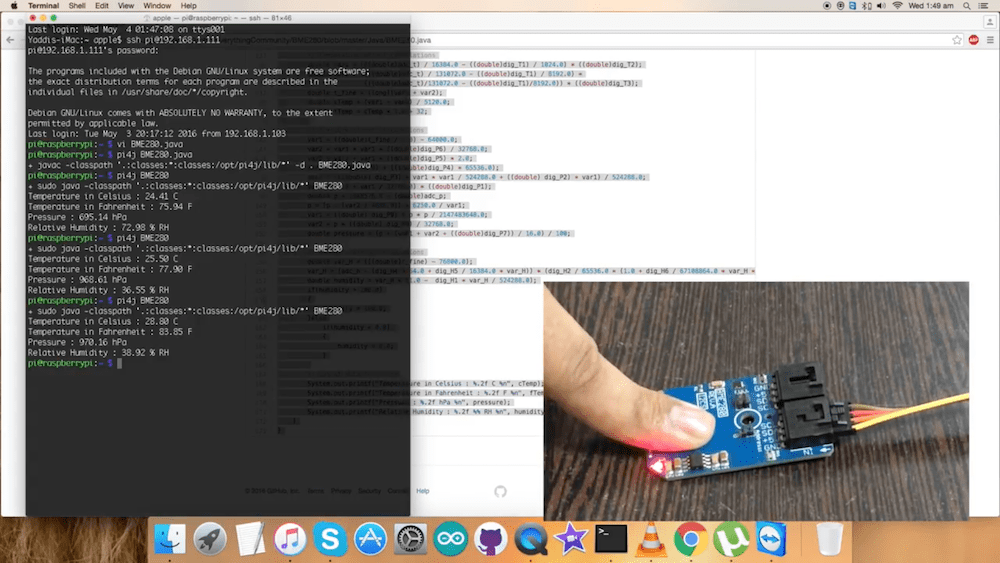Open the Shell menu
Screen dimensions: 1000x563
pyautogui.click(x=77, y=6)
